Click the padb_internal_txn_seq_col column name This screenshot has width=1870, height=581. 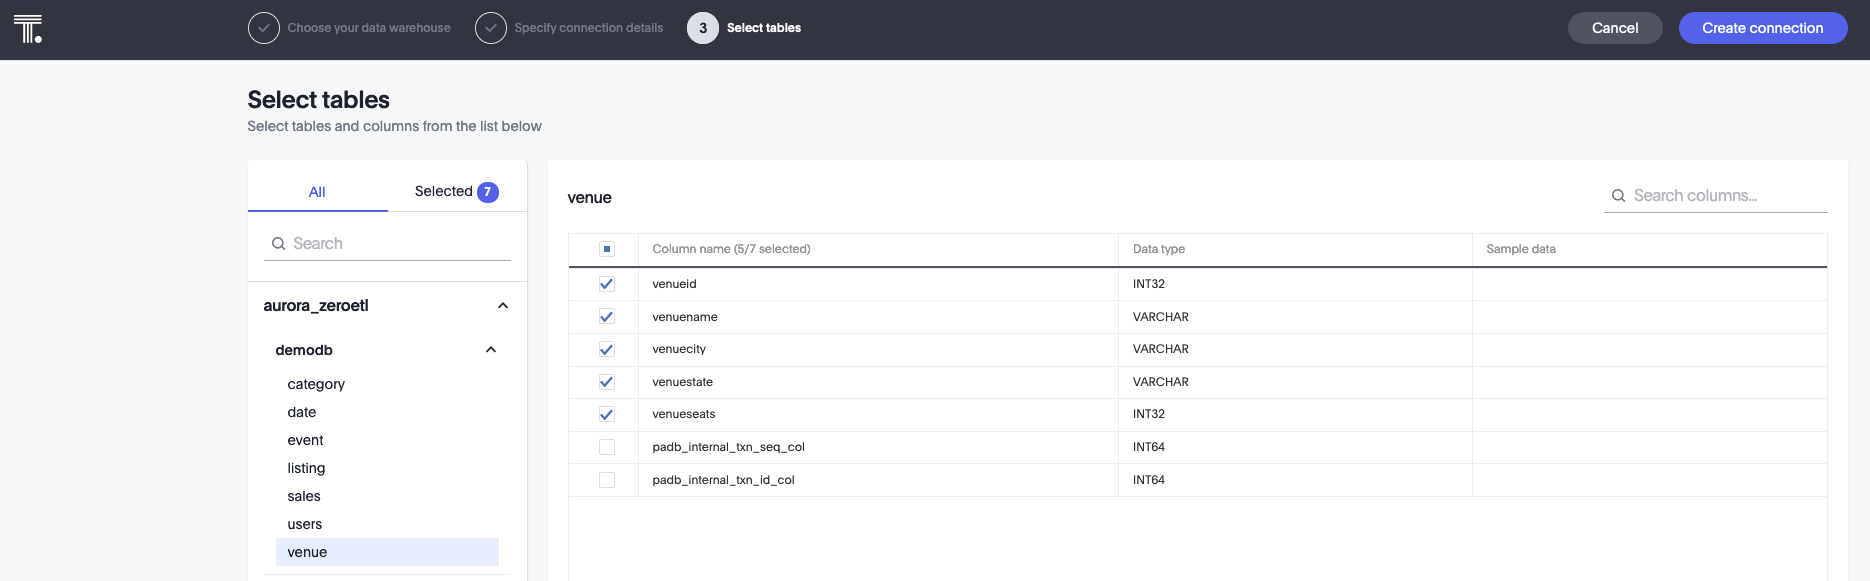click(729, 447)
